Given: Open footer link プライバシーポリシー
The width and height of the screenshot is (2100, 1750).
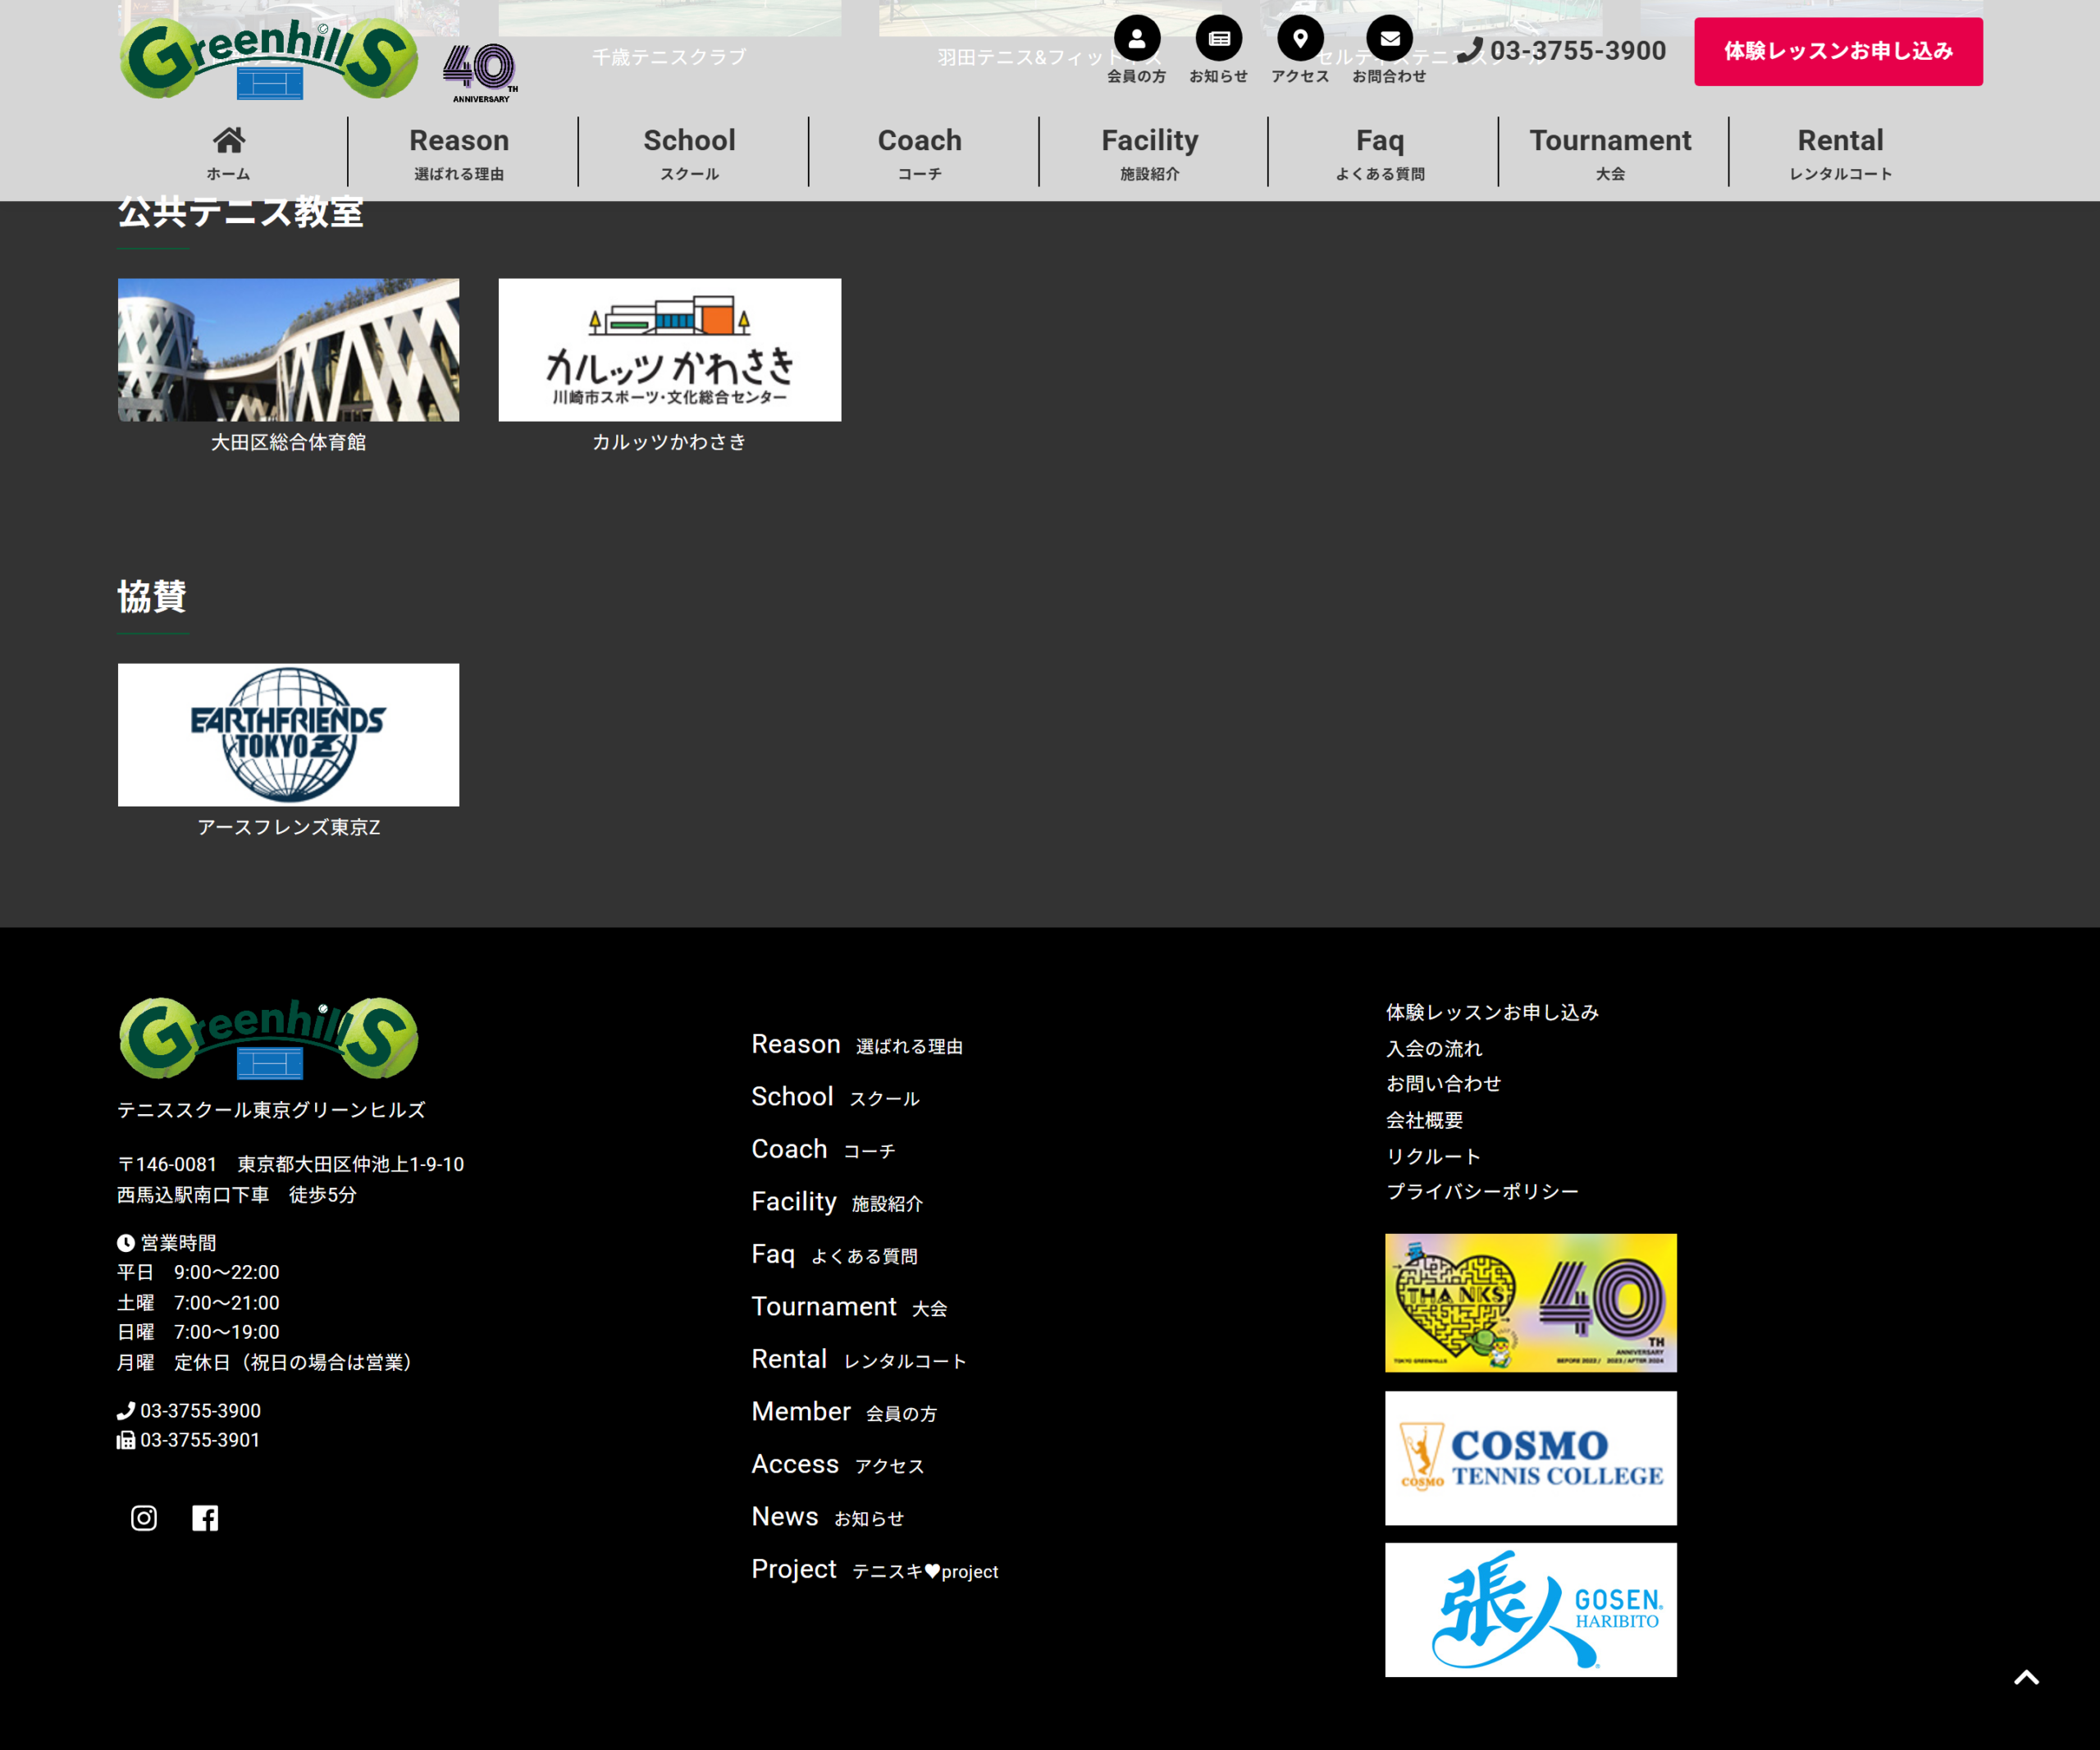Looking at the screenshot, I should pos(1482,1191).
